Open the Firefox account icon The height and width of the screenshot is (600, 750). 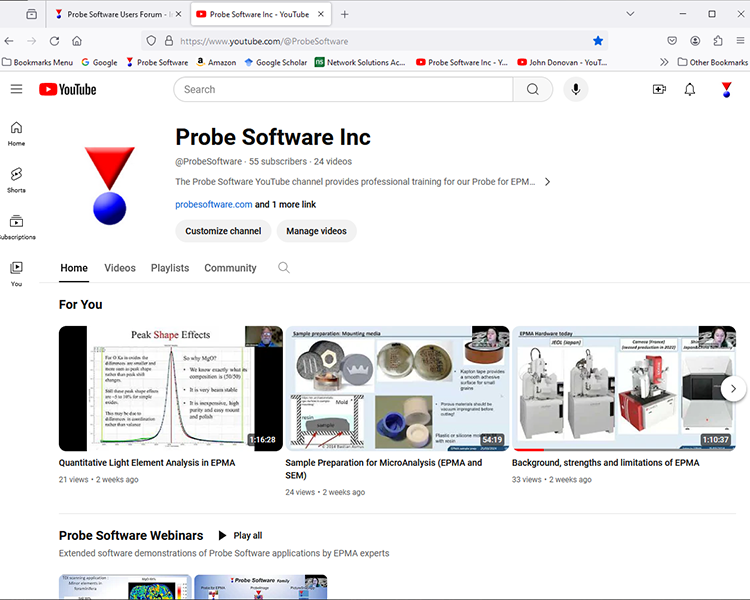(x=695, y=41)
